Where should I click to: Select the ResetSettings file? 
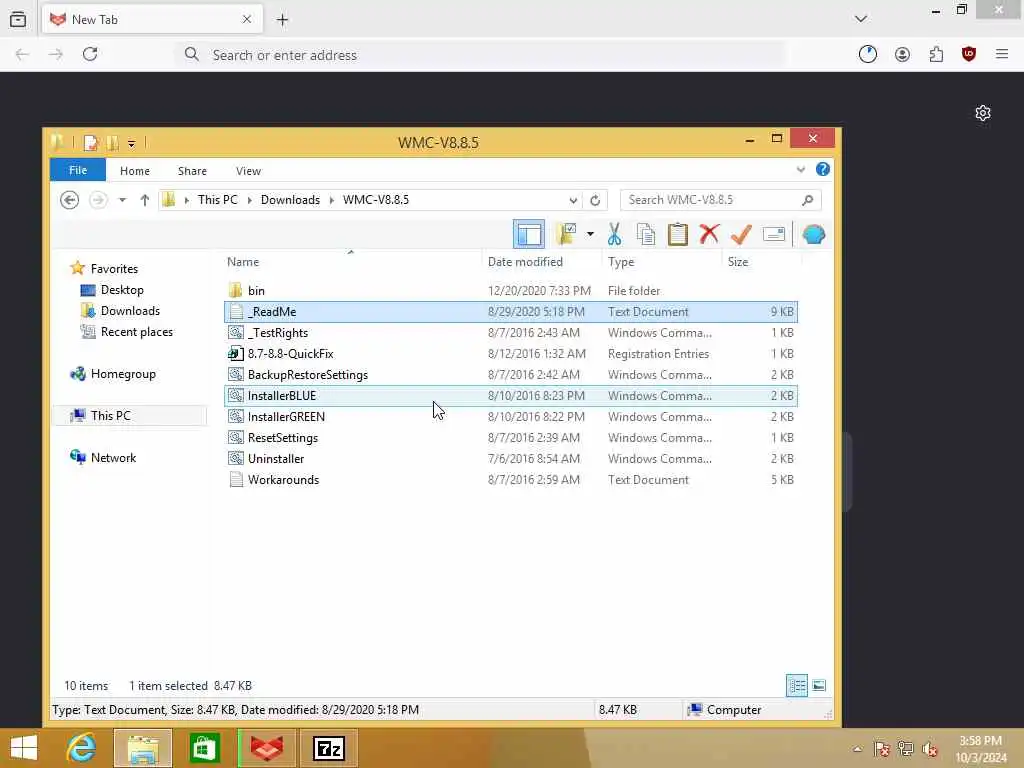click(511, 438)
